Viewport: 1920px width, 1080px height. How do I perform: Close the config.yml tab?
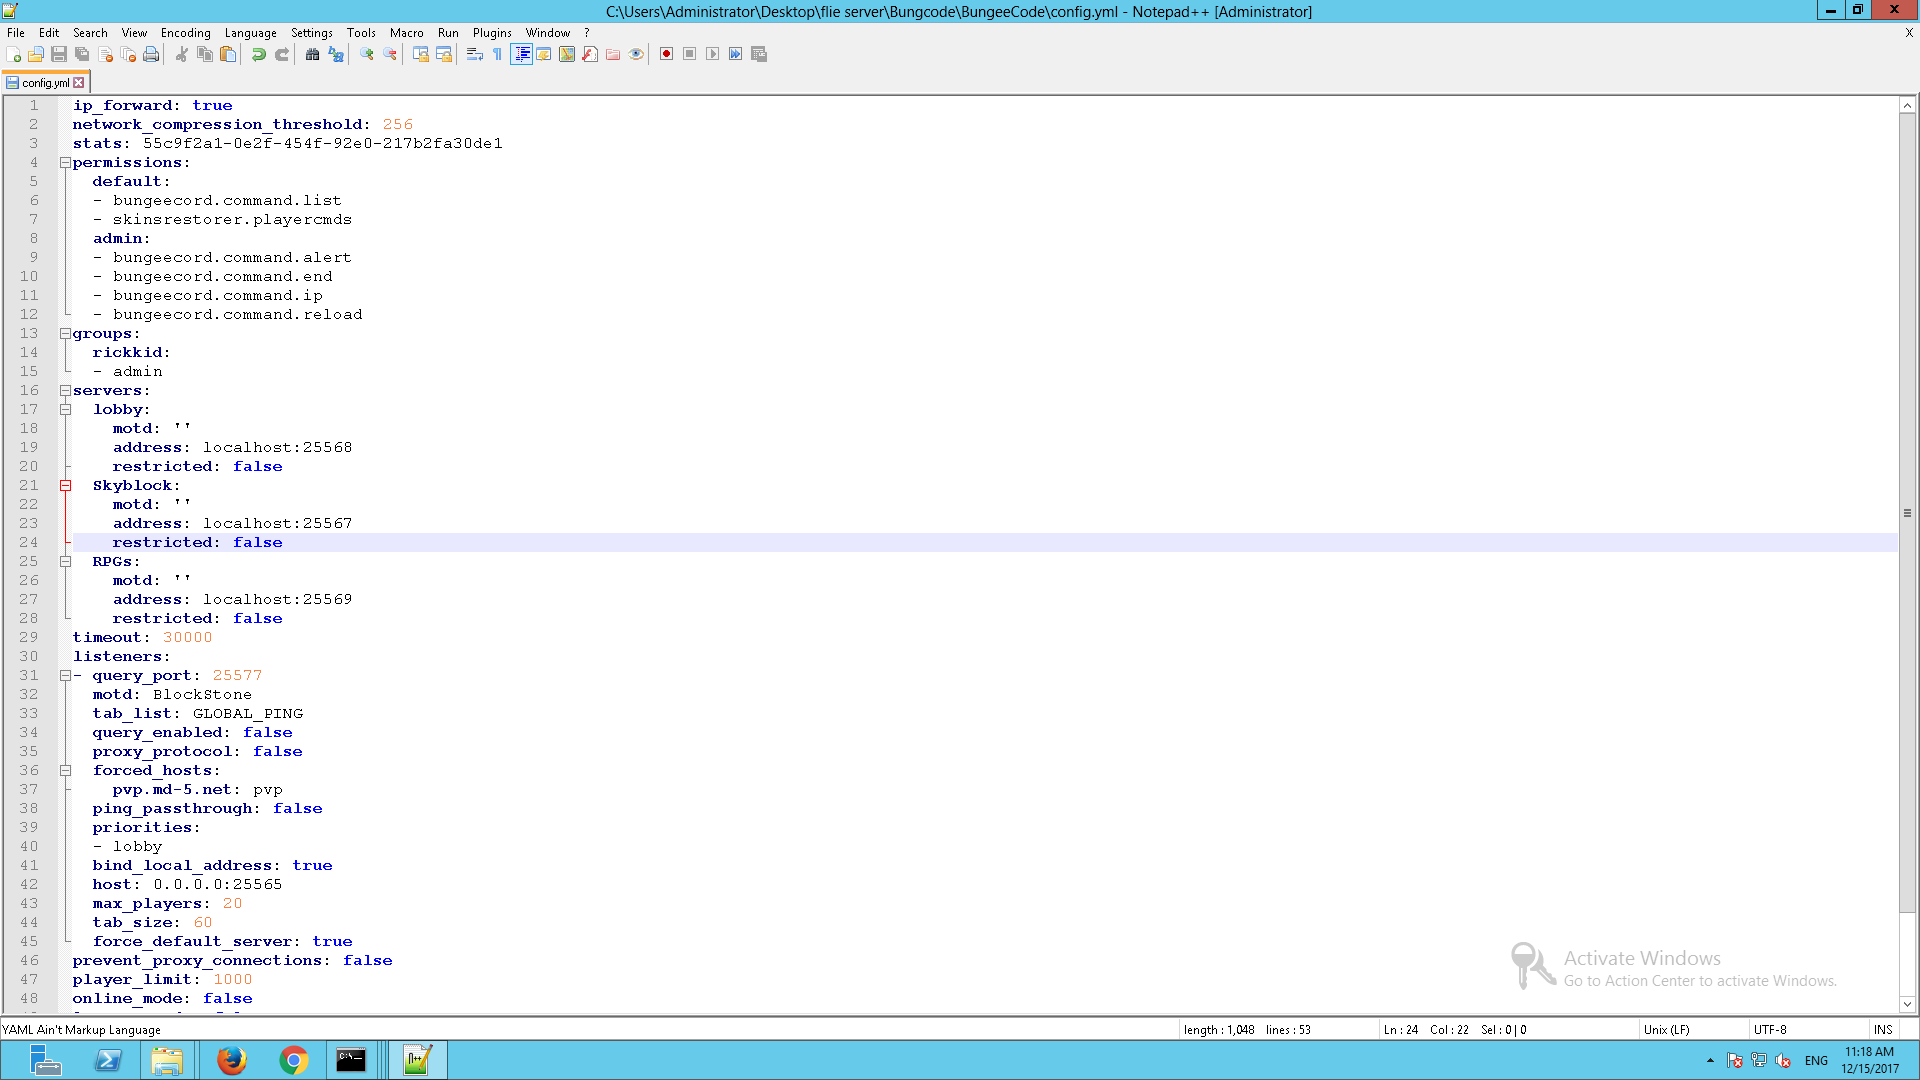pyautogui.click(x=79, y=83)
